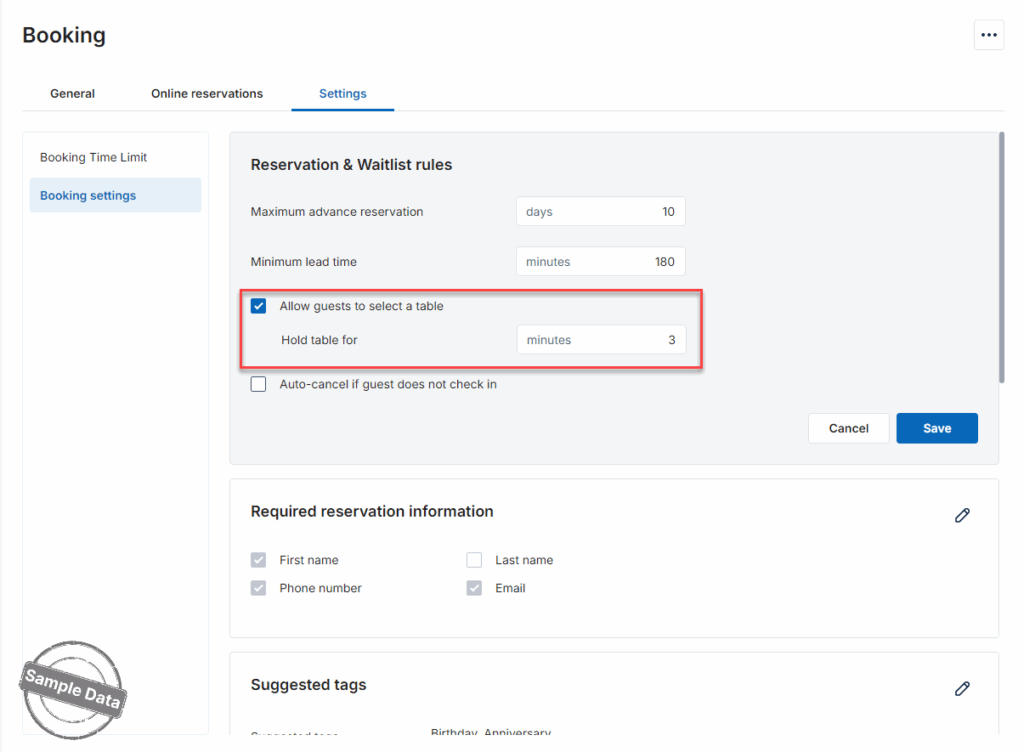The height and width of the screenshot is (752, 1024).
Task: Uncheck Allow guests to select a table
Action: 259,306
